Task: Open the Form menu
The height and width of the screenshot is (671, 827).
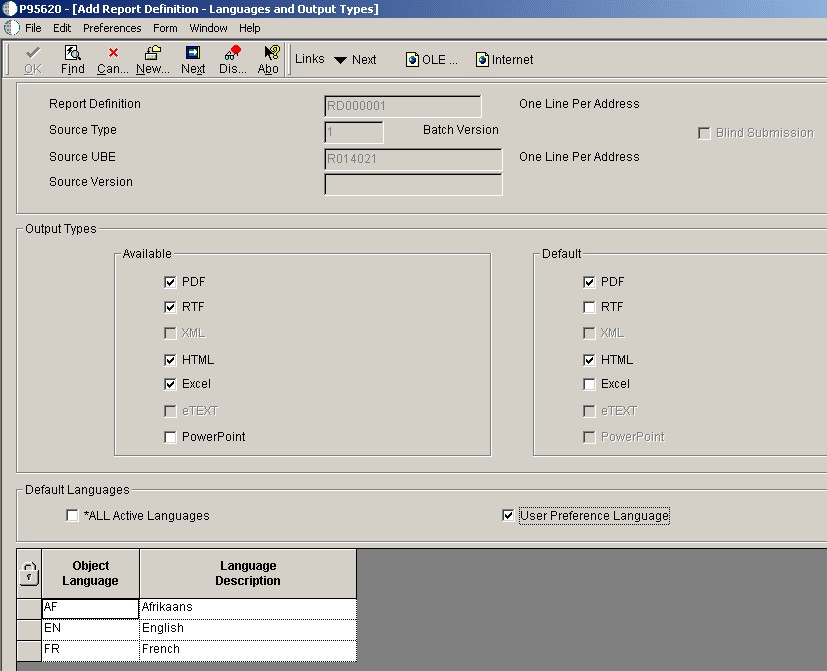Action: pyautogui.click(x=165, y=28)
